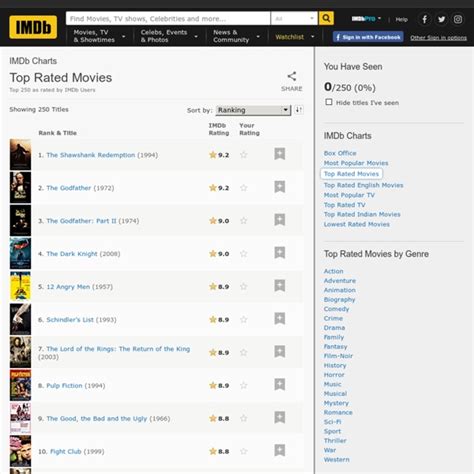
Task: Add The Godfather: Part II to Watchlist
Action: click(280, 220)
